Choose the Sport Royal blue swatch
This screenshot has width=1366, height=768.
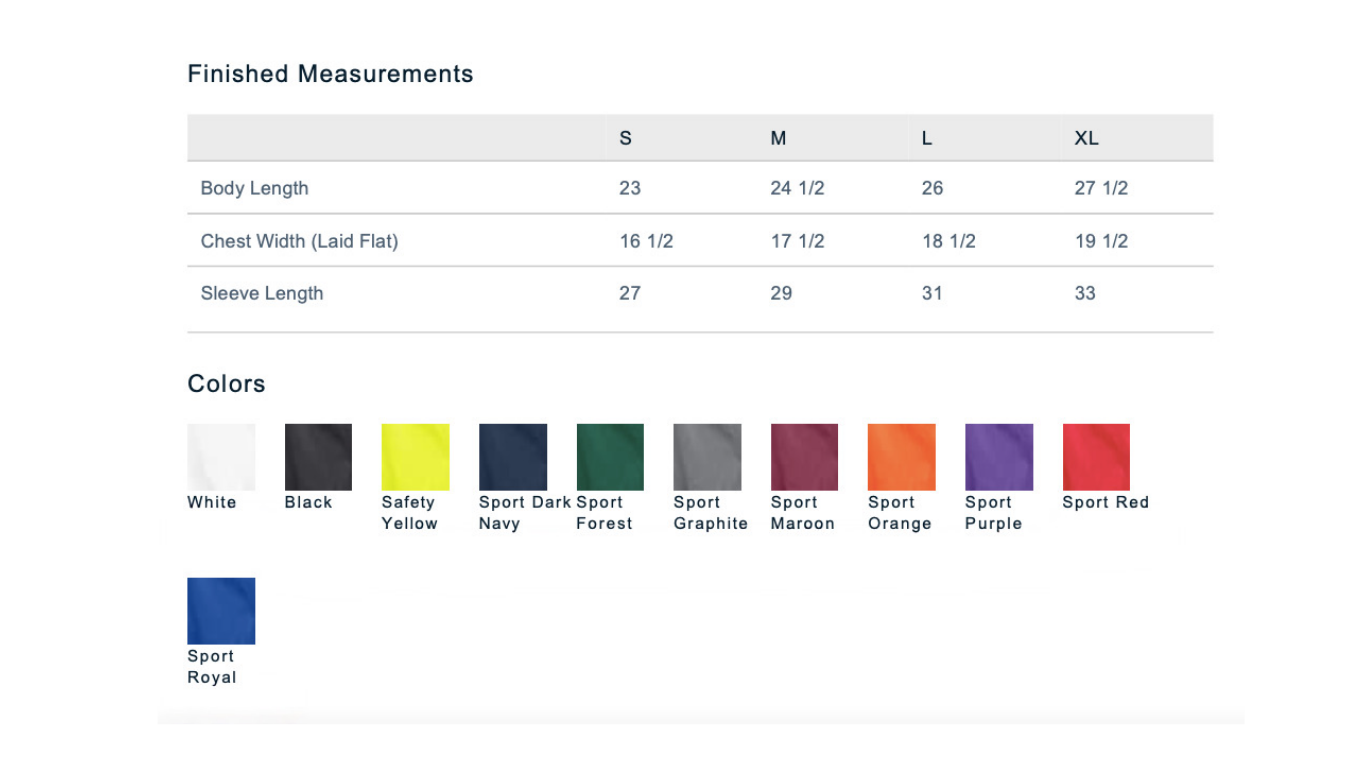coord(221,611)
